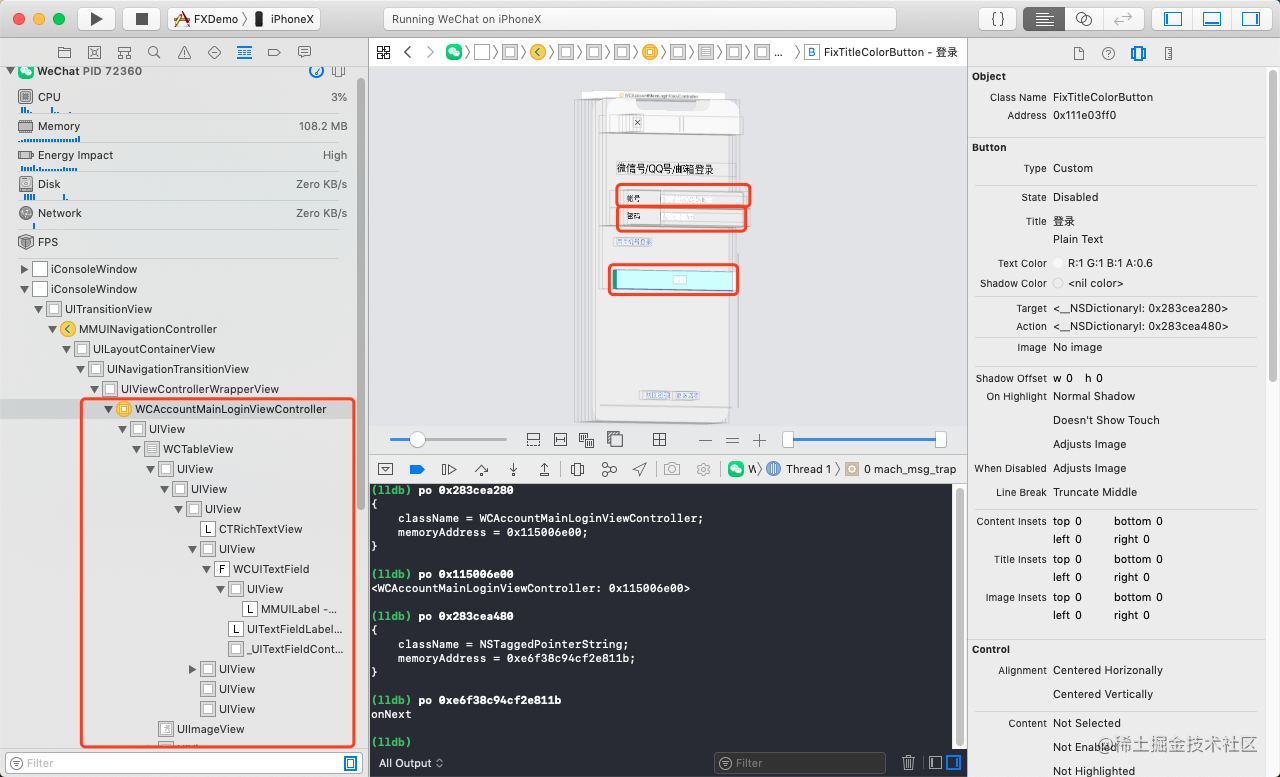
Task: Go back in the jump bar history
Action: pos(408,52)
